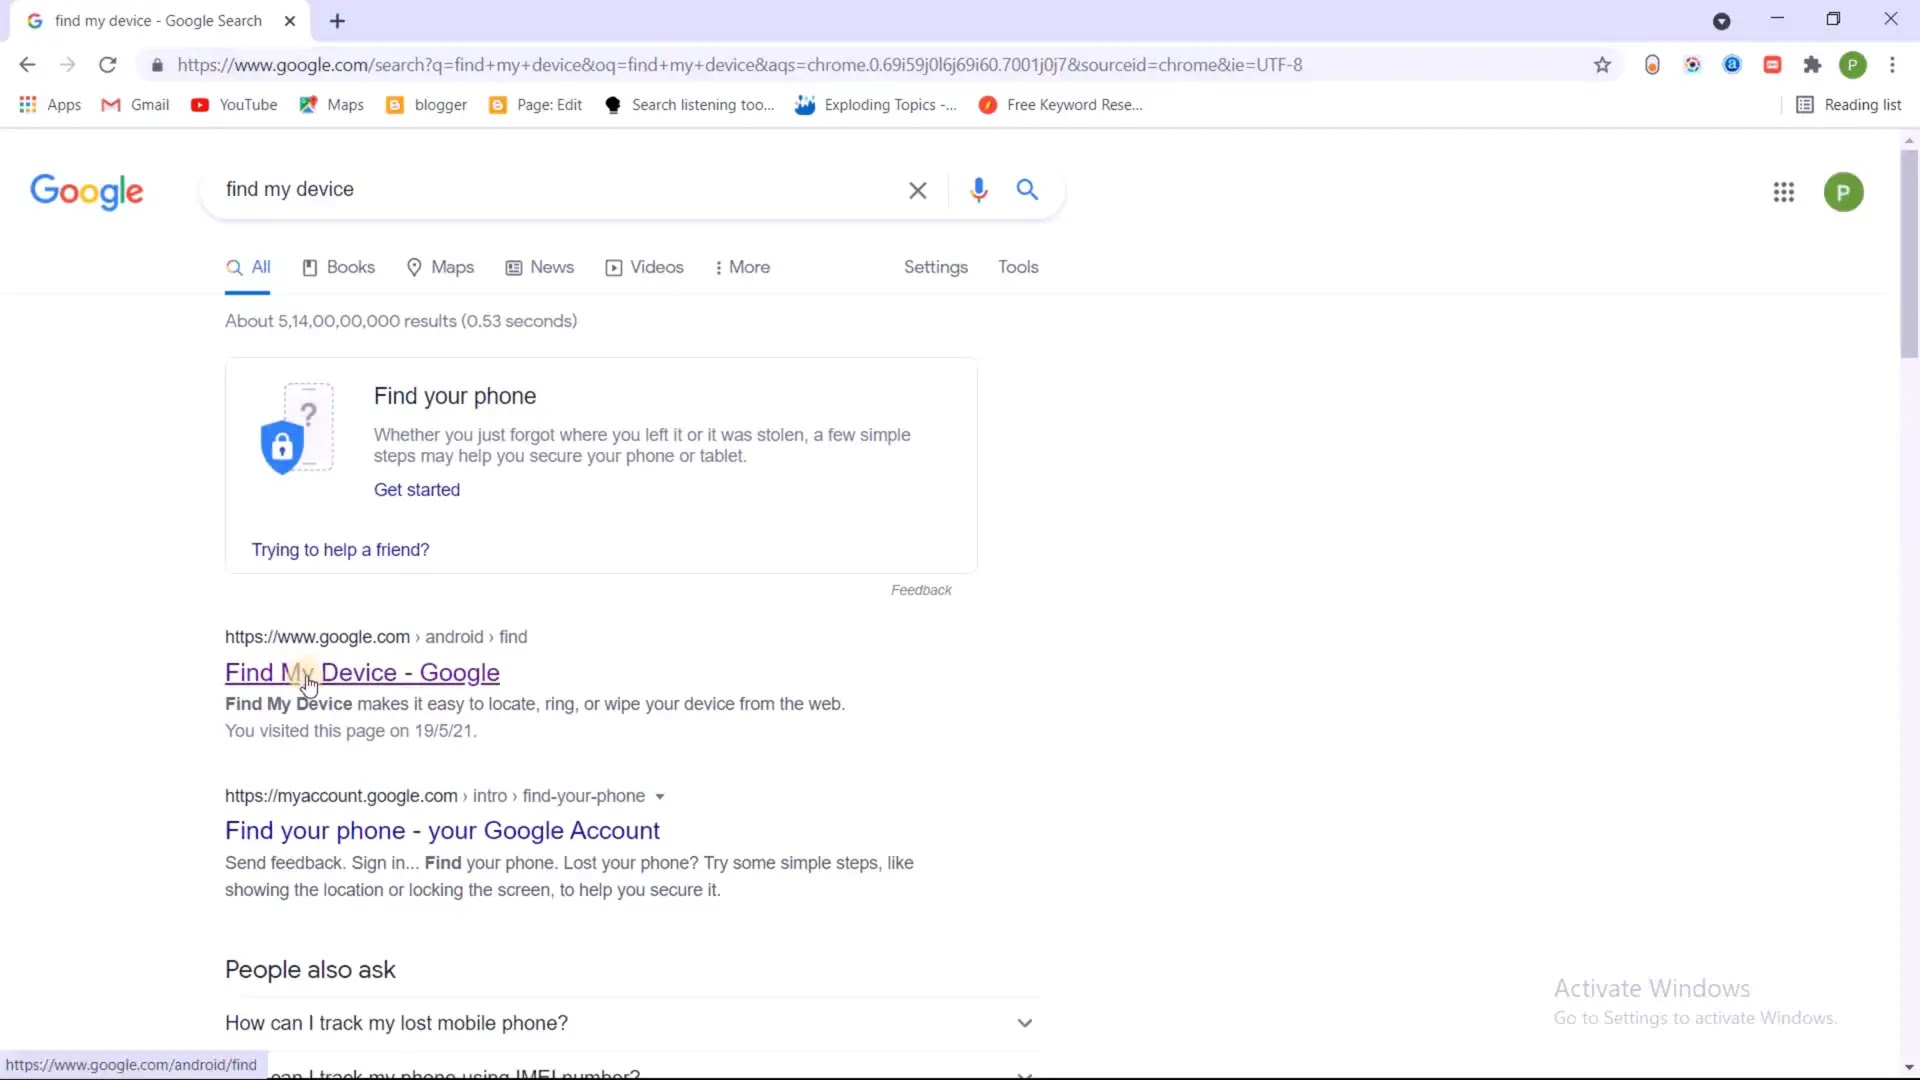
Task: Open the More search filters dropdown
Action: click(x=742, y=267)
